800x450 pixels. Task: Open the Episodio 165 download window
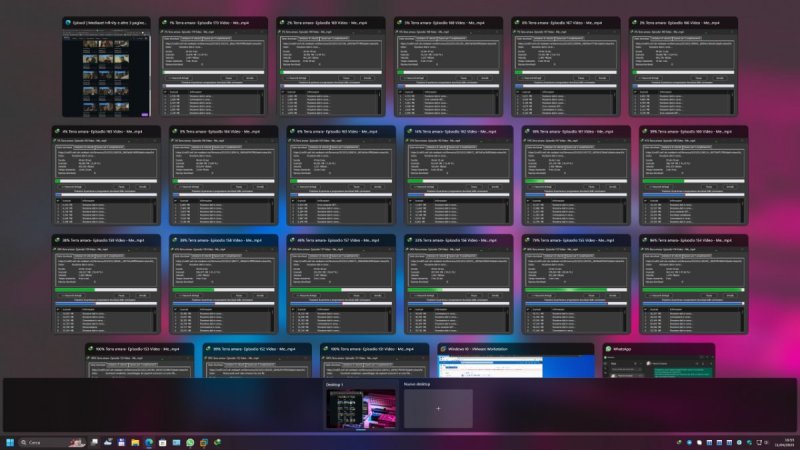[x=106, y=176]
